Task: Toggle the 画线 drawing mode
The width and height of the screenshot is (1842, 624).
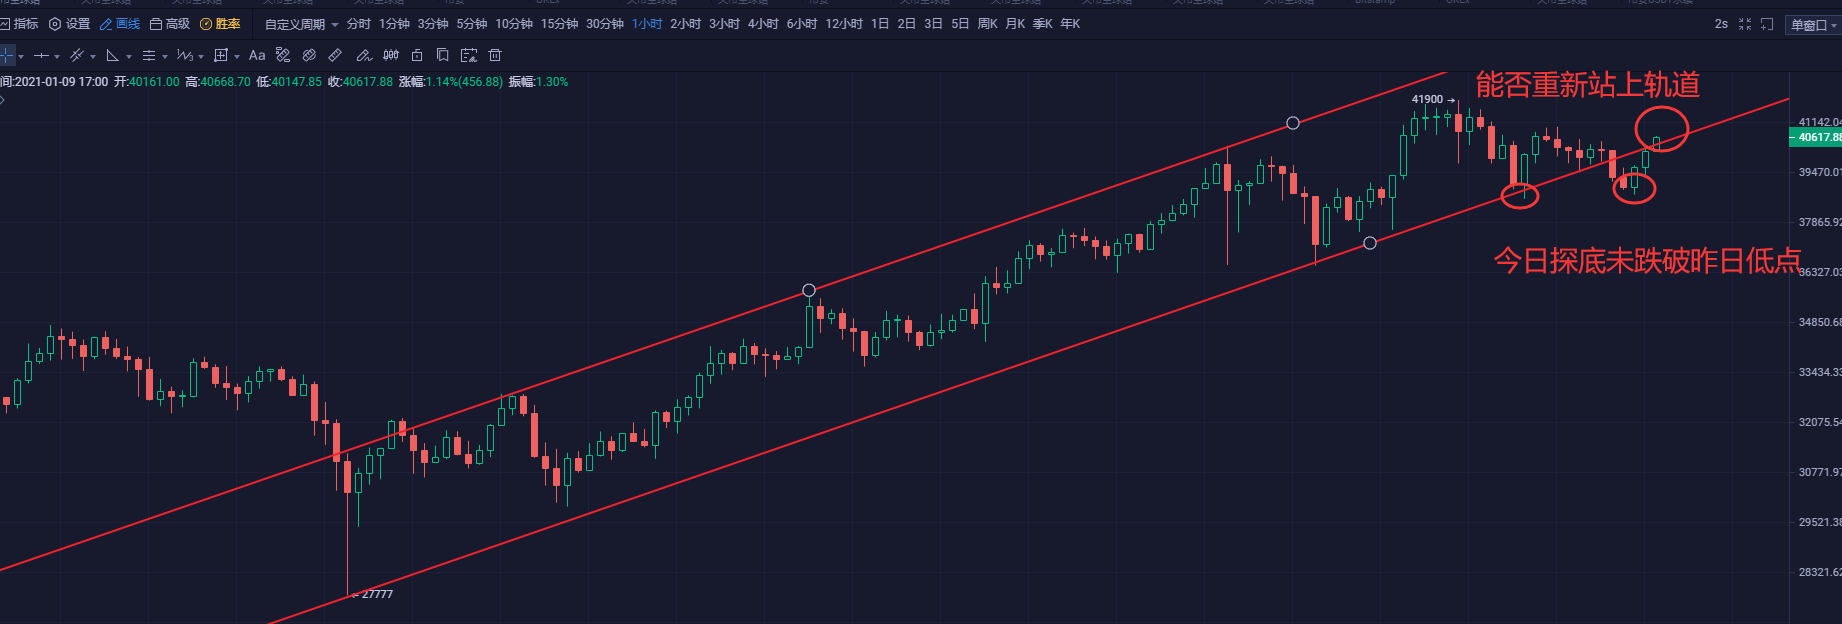Action: point(120,24)
